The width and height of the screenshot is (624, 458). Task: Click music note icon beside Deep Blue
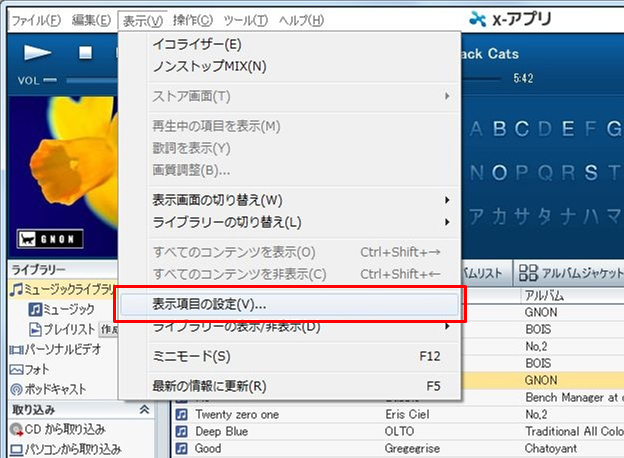pyautogui.click(x=182, y=432)
